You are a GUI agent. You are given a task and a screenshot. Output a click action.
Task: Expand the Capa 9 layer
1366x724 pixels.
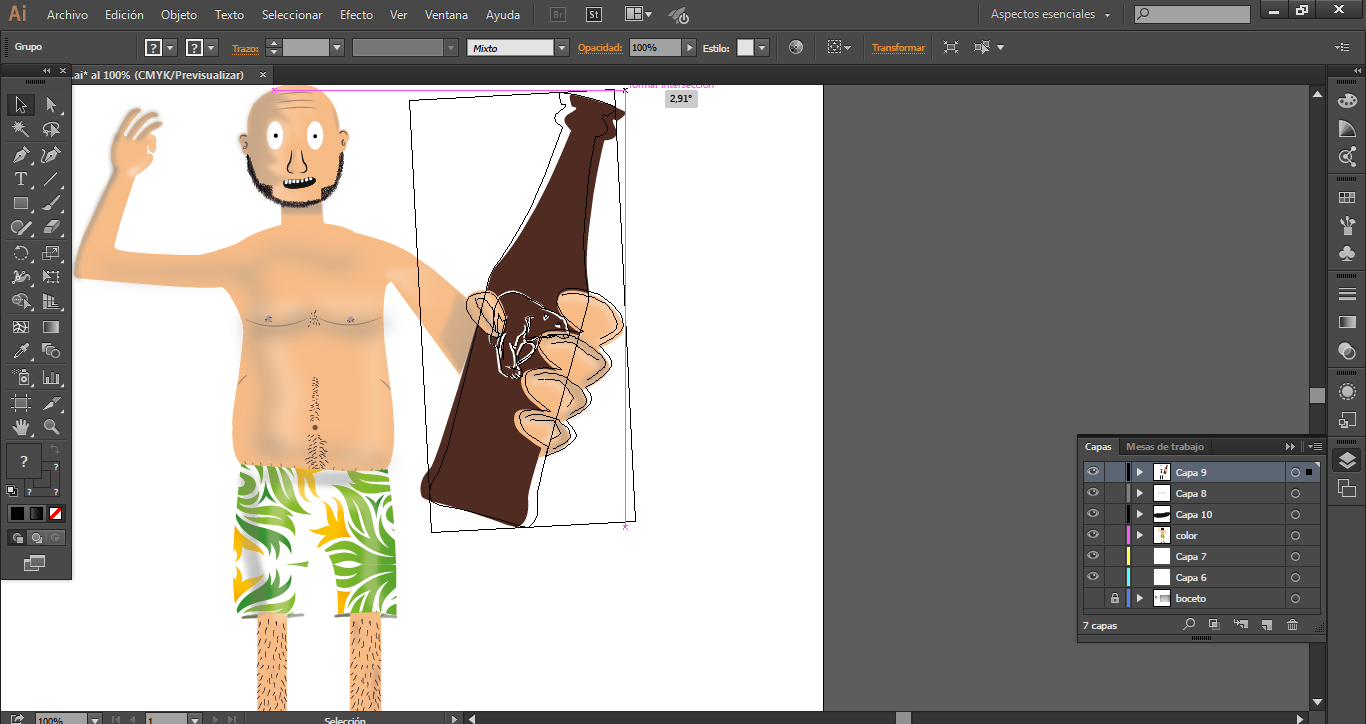coord(1140,472)
